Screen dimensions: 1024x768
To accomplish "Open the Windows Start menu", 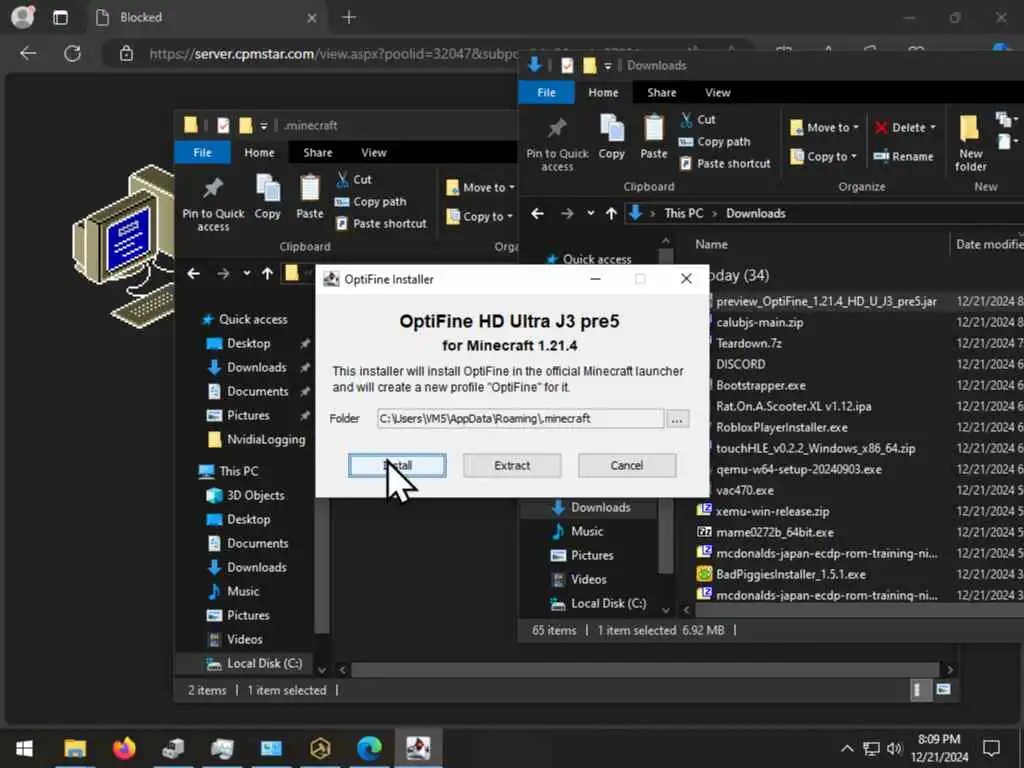I will (x=24, y=748).
